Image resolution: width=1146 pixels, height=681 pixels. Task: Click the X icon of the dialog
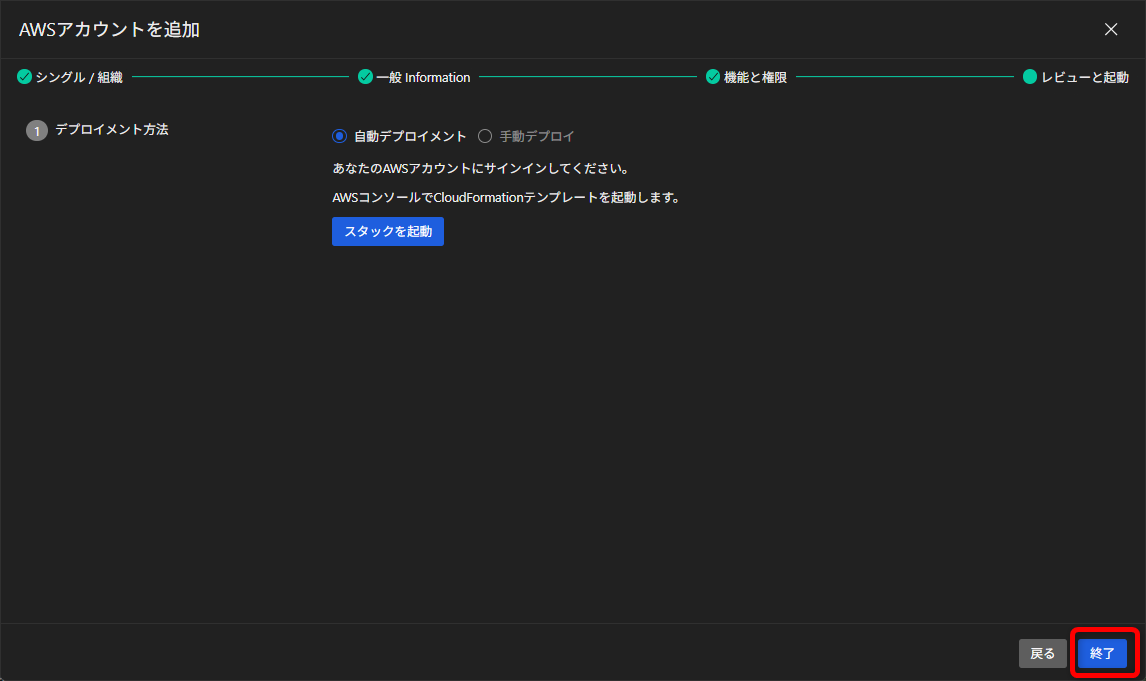1111,29
